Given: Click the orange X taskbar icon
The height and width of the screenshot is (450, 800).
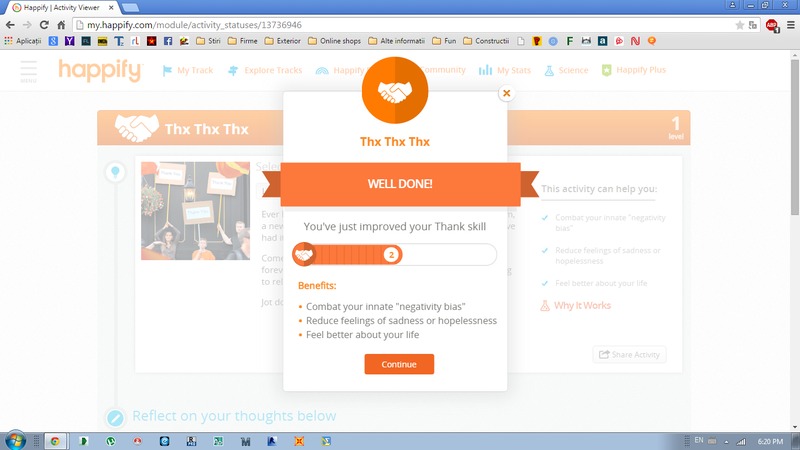Looking at the screenshot, I should (x=299, y=441).
